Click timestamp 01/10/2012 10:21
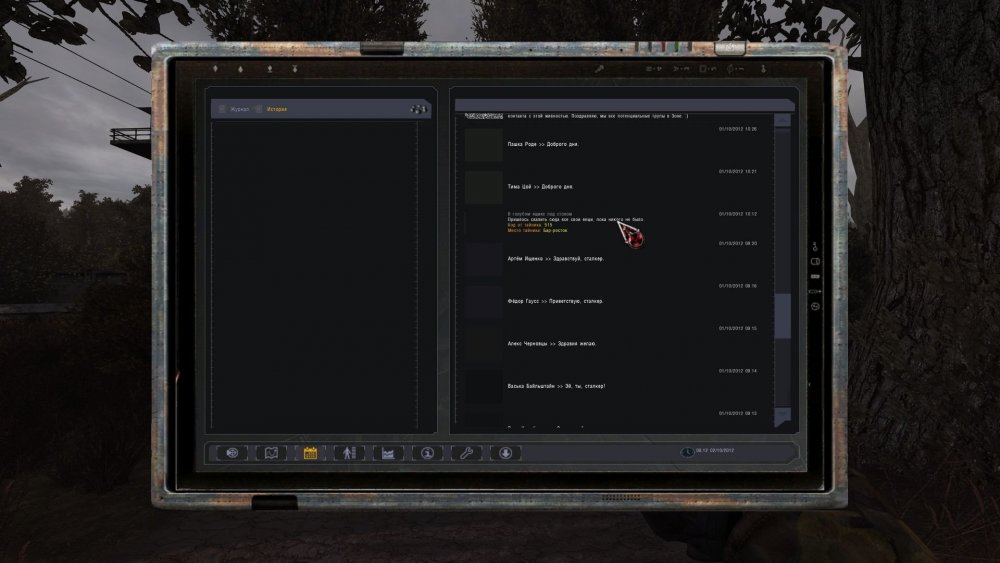This screenshot has width=1000, height=563. point(738,172)
